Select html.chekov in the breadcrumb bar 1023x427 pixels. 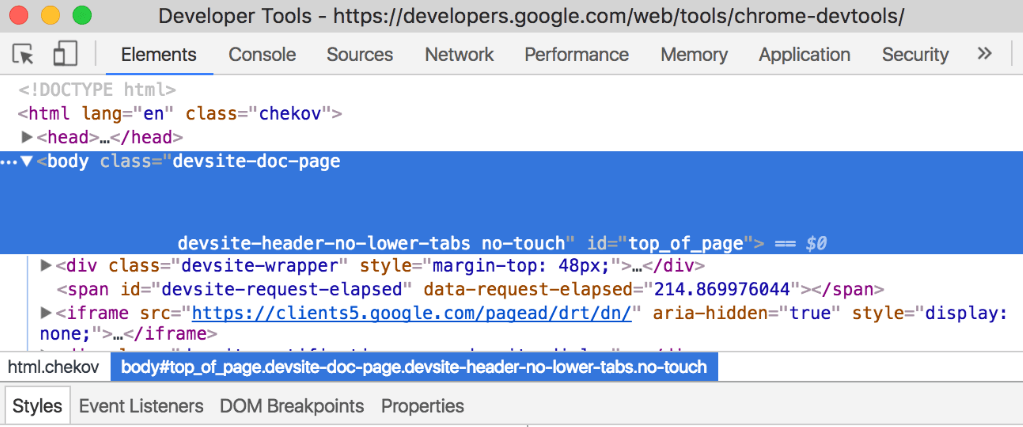[54, 367]
